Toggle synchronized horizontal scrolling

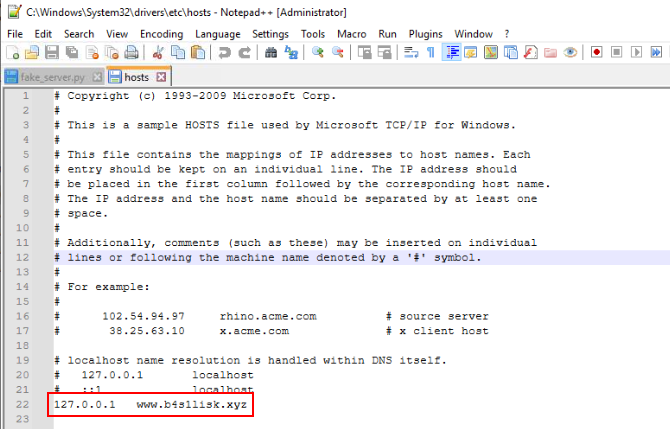click(385, 53)
